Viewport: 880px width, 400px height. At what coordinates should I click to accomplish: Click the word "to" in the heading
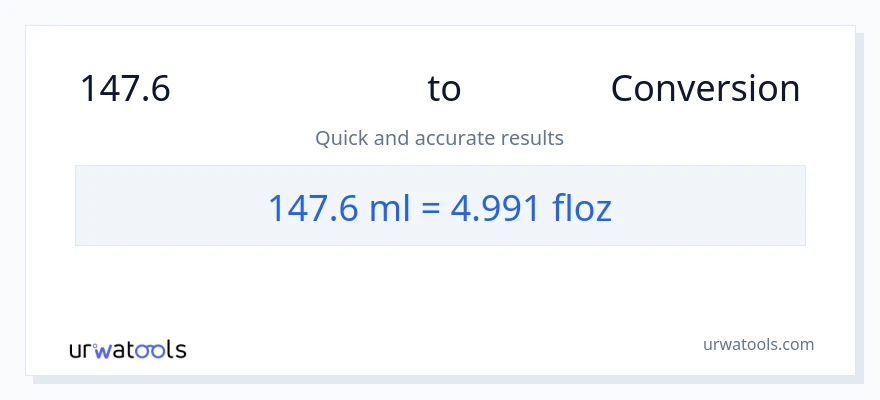(x=444, y=89)
